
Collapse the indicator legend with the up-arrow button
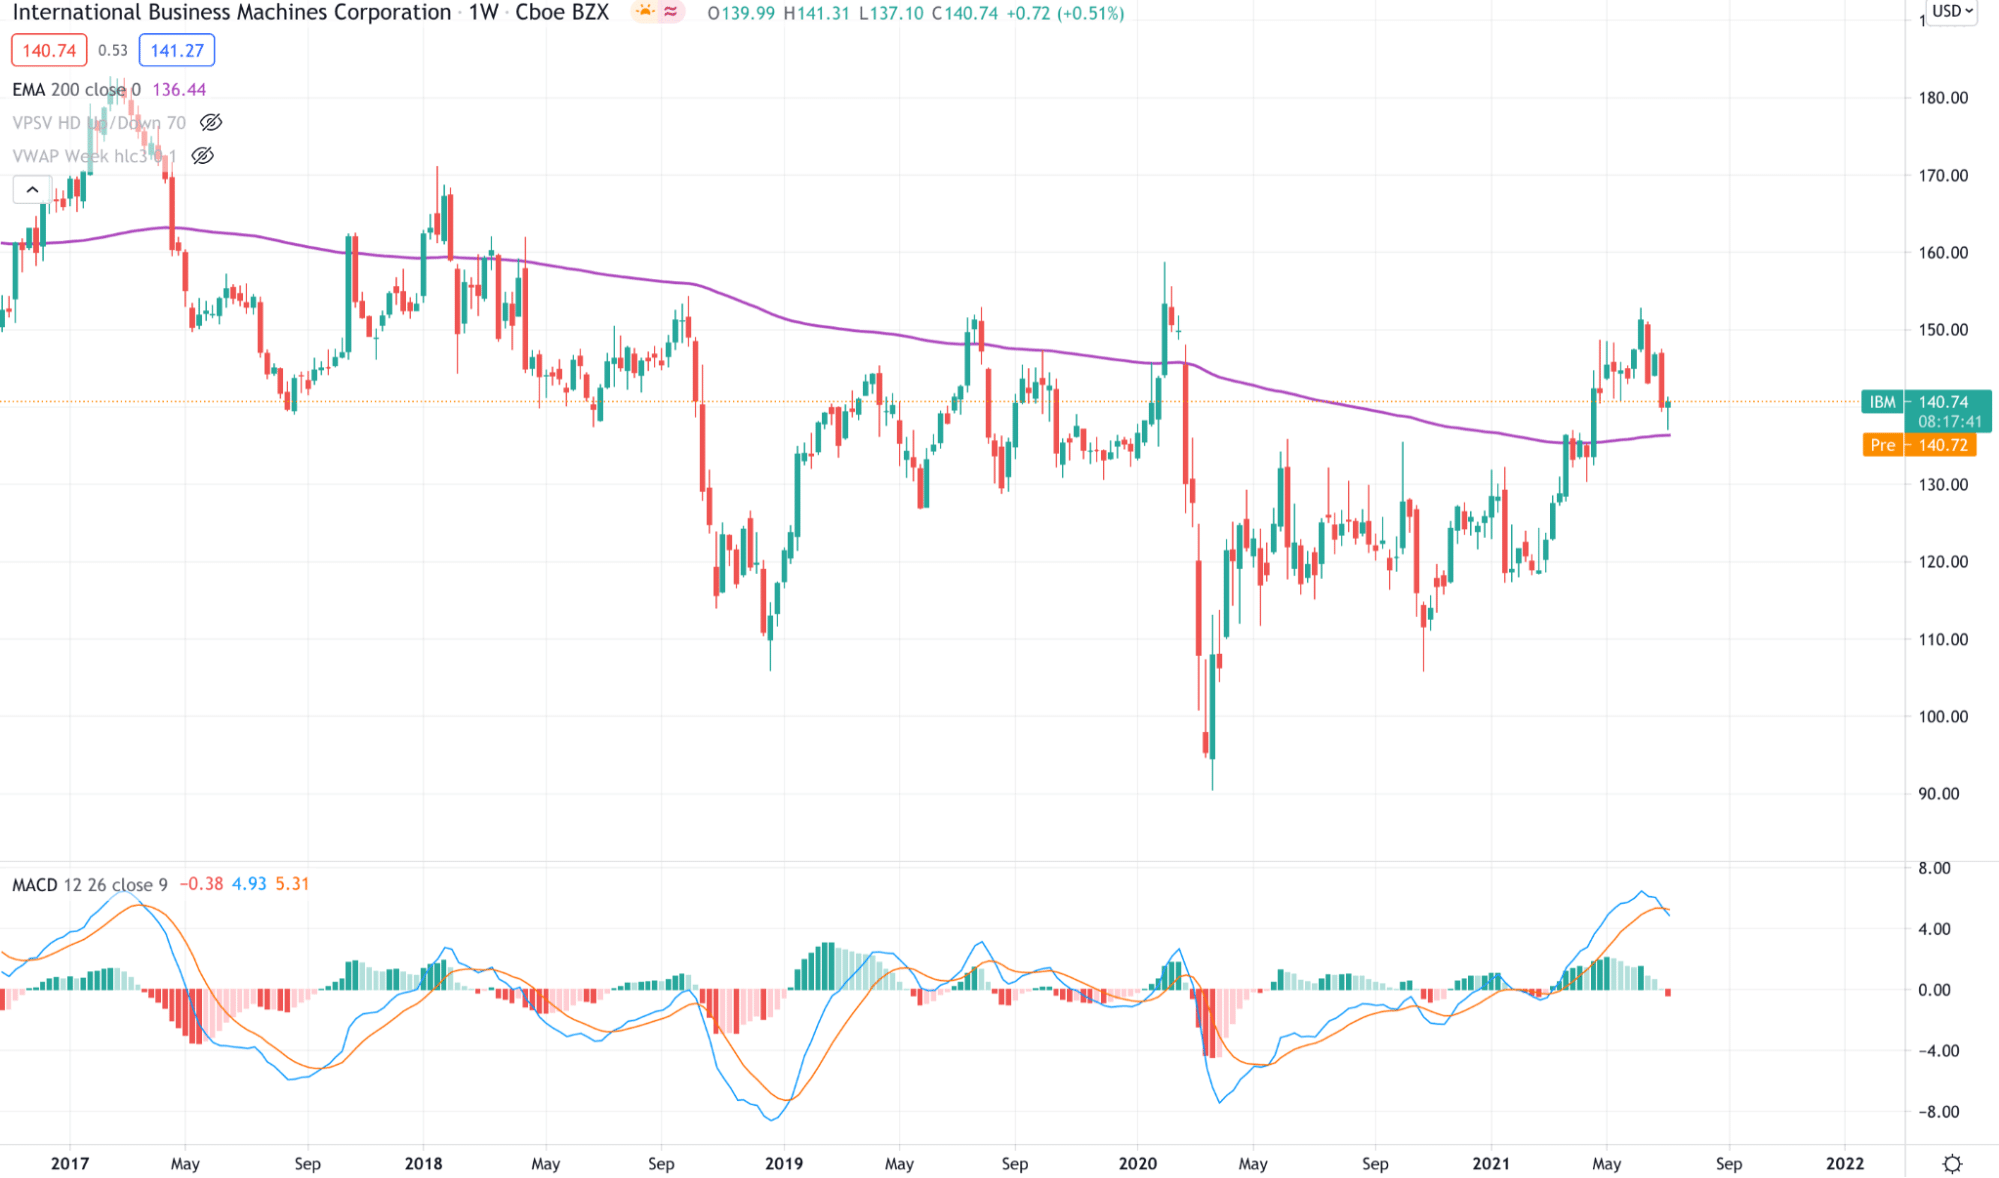[x=32, y=189]
